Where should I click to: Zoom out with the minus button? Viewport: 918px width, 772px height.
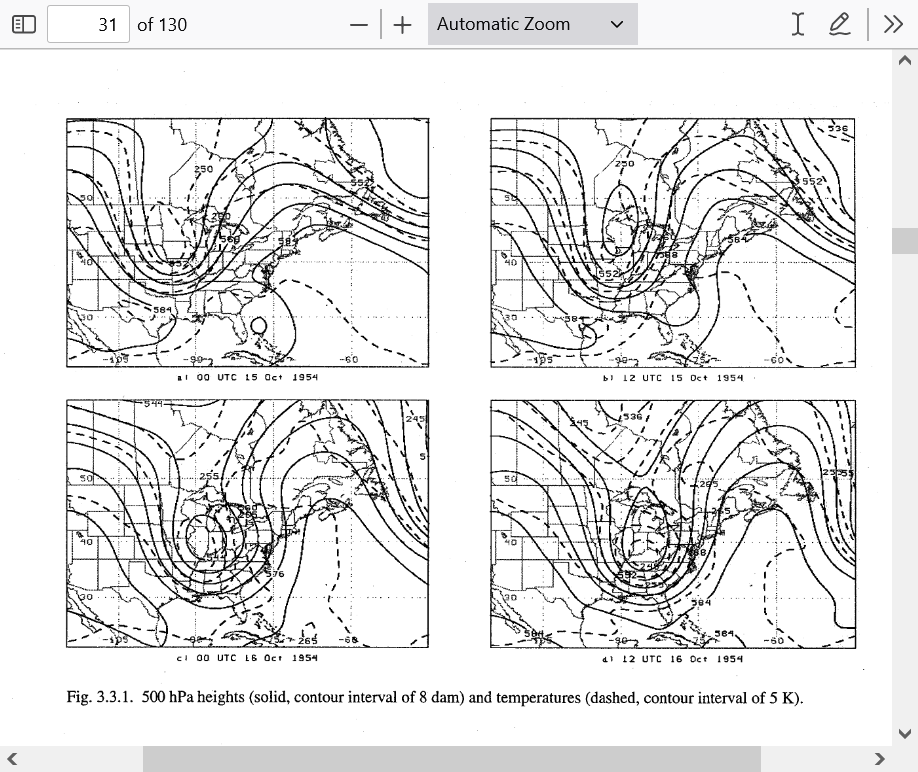(360, 24)
